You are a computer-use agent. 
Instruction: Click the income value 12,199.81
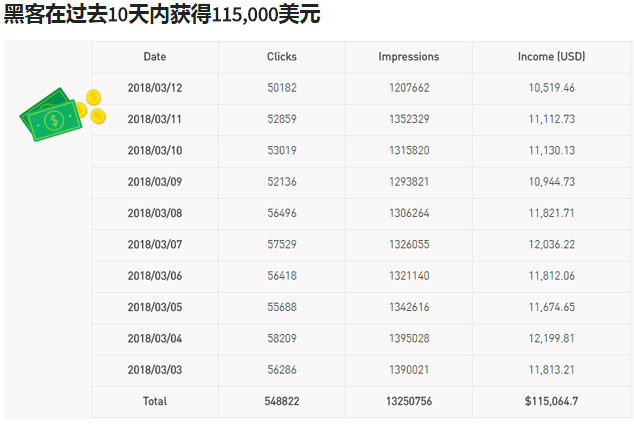551,339
